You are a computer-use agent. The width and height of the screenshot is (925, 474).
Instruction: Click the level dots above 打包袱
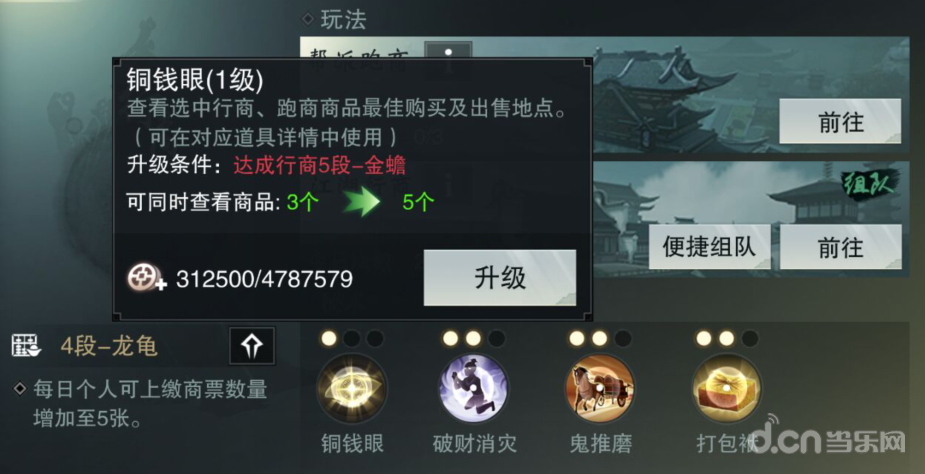727,338
